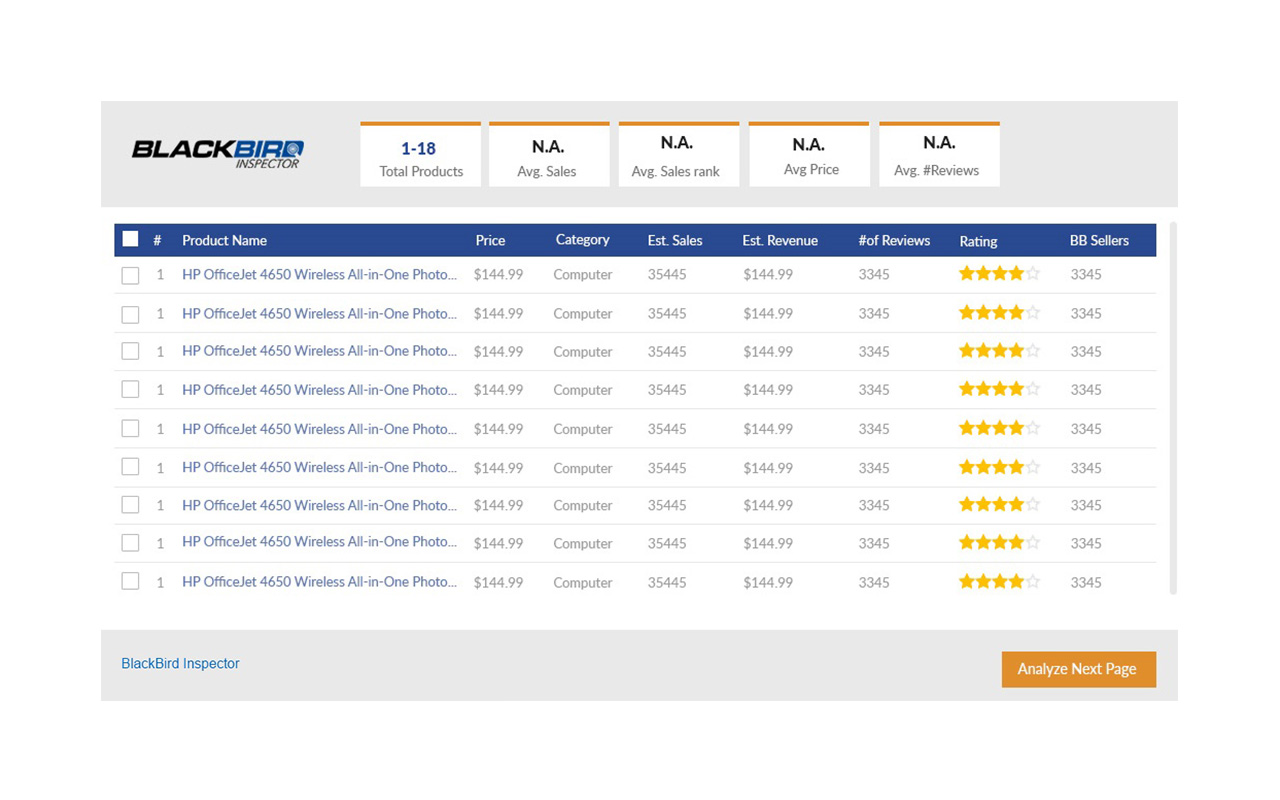
Task: Sort by the BB Sellers column header
Action: click(1099, 240)
